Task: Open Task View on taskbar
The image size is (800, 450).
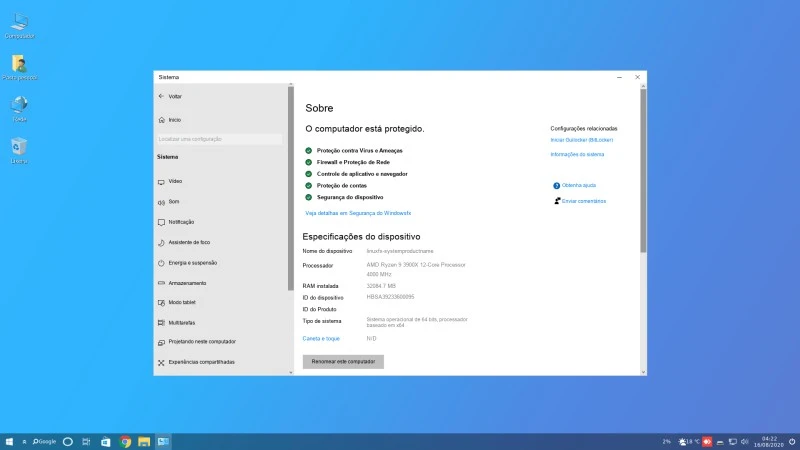Action: pyautogui.click(x=86, y=442)
